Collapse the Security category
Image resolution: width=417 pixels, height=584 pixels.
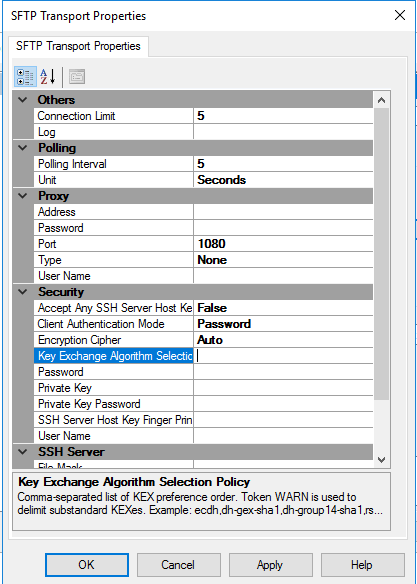tap(23, 292)
